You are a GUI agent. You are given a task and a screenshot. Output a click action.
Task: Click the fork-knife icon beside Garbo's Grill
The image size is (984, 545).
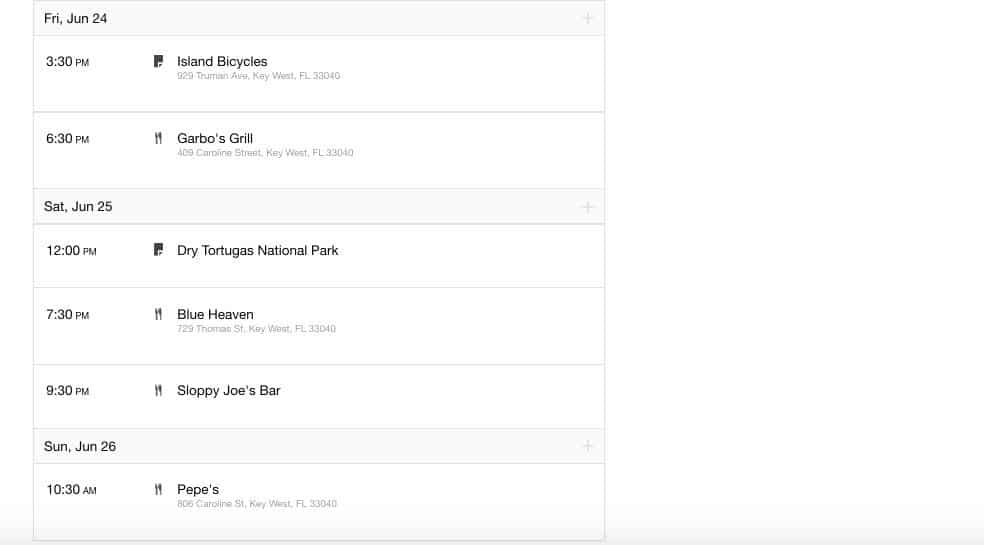[158, 138]
